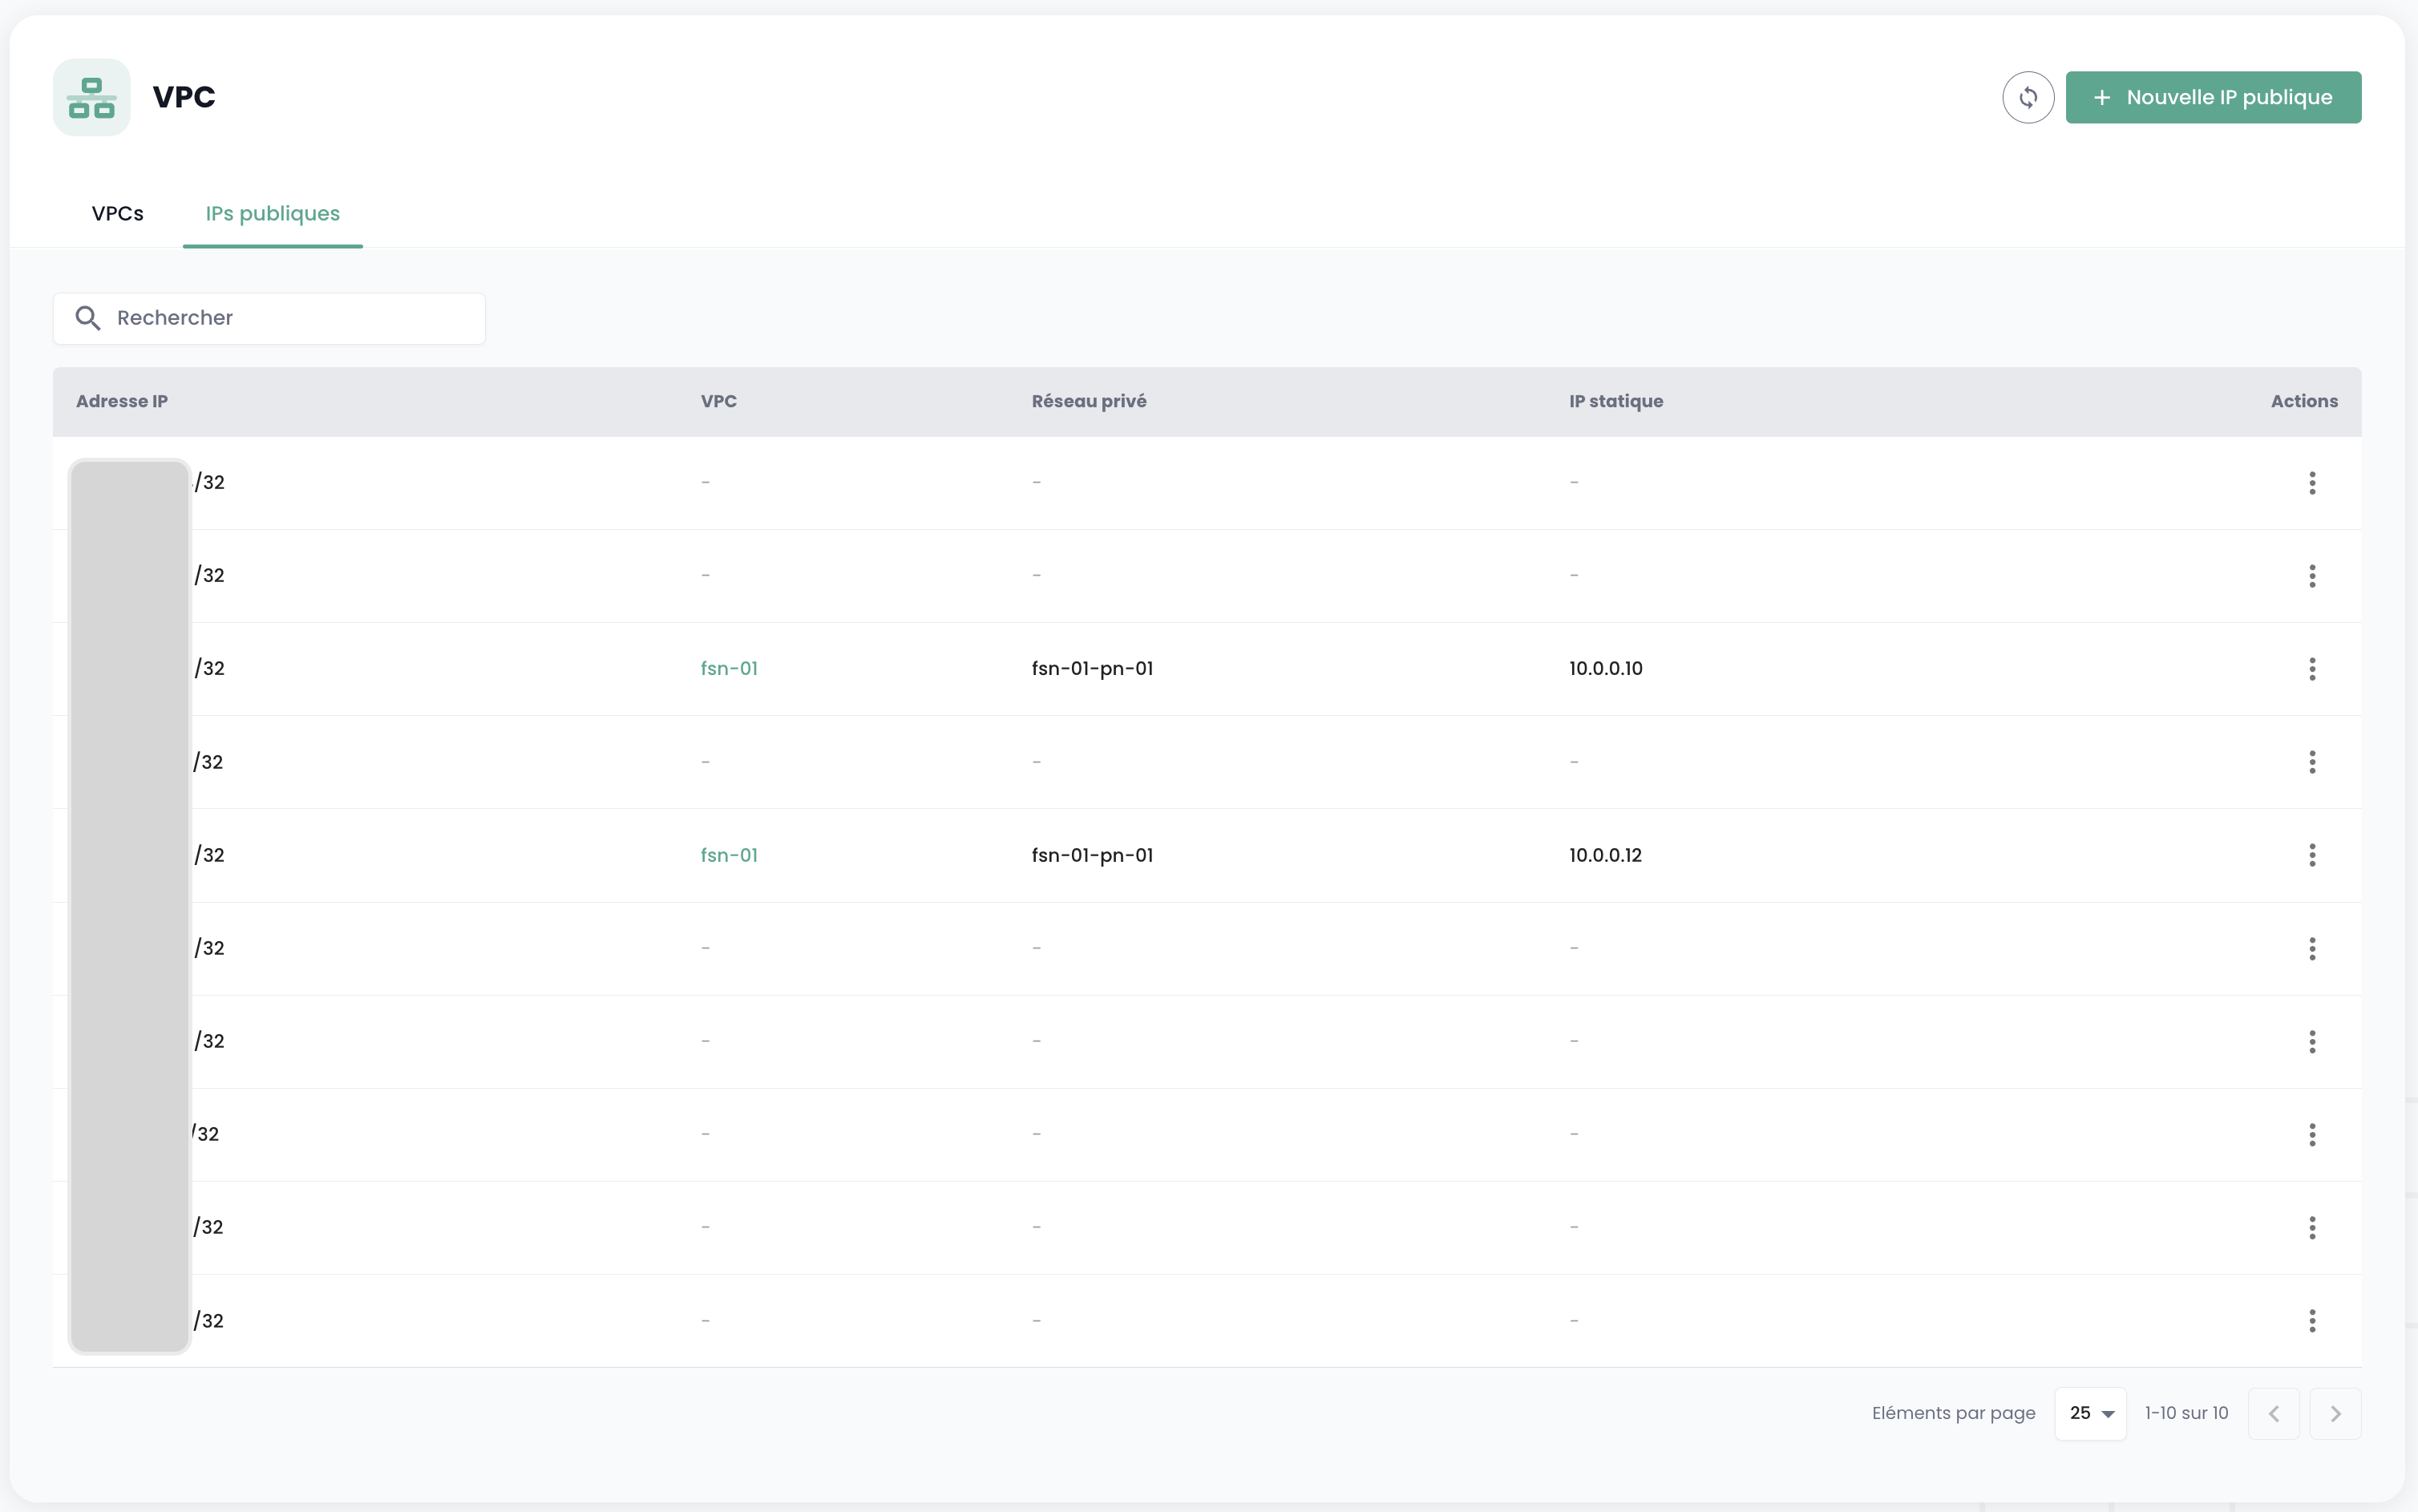The height and width of the screenshot is (1512, 2418).
Task: Open actions menu for first IP row
Action: [x=2311, y=483]
